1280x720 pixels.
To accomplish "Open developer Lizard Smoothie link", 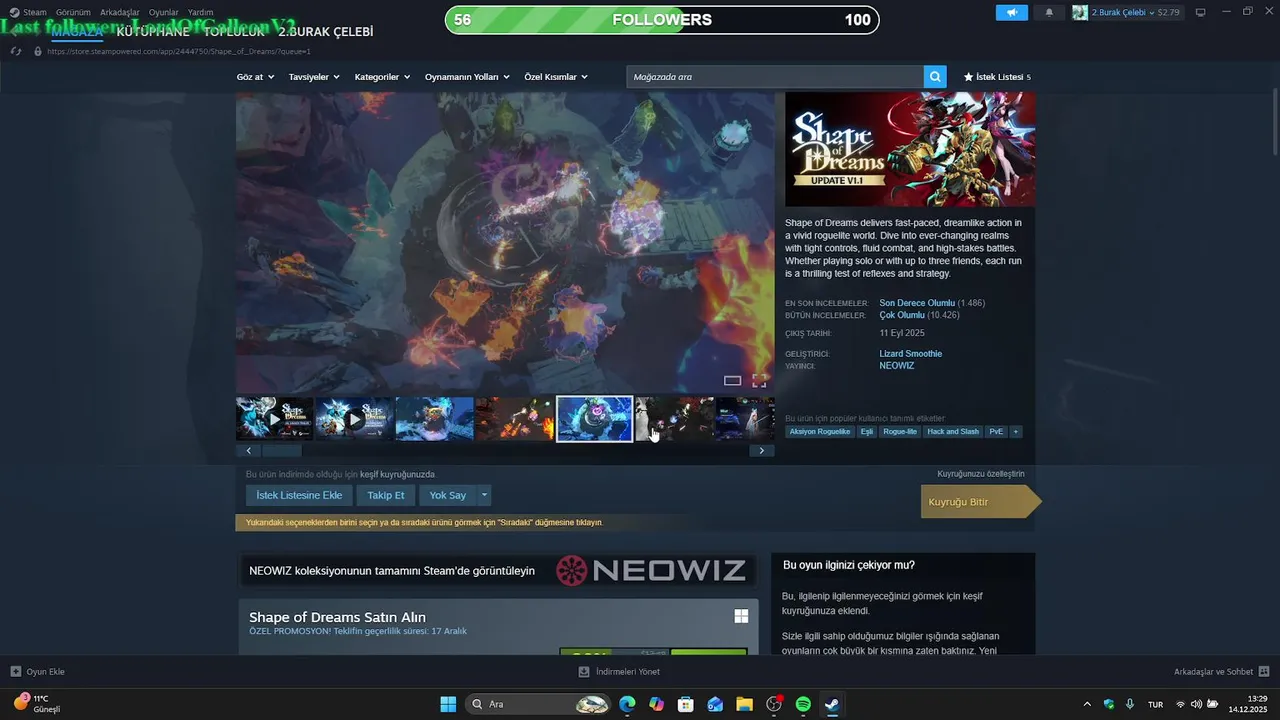I will pos(911,353).
